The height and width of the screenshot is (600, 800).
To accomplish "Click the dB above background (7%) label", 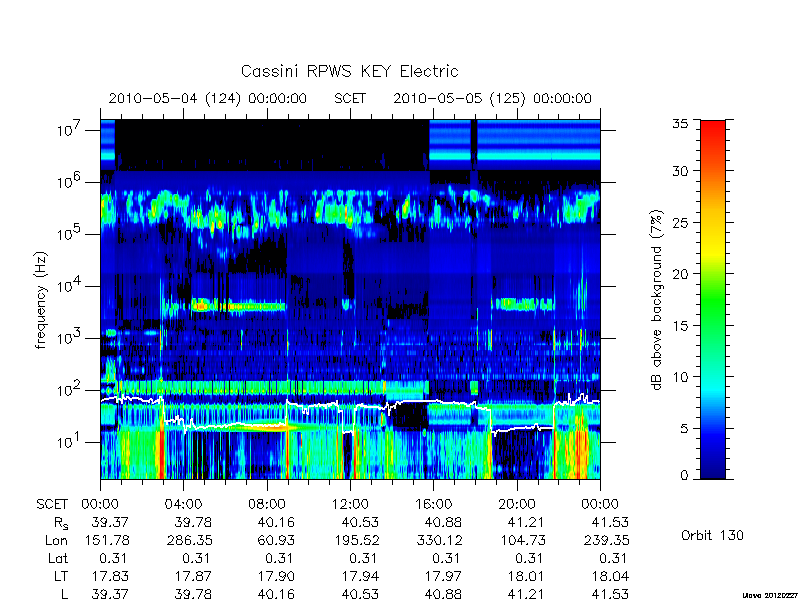I will (x=657, y=300).
